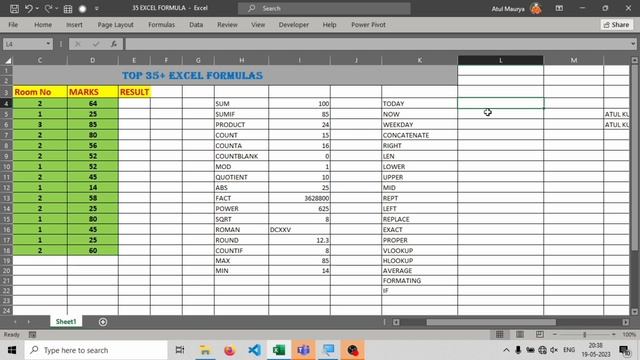The image size is (640, 360).
Task: Click the table grid icon in the quick access toolbar
Action: 68,9
